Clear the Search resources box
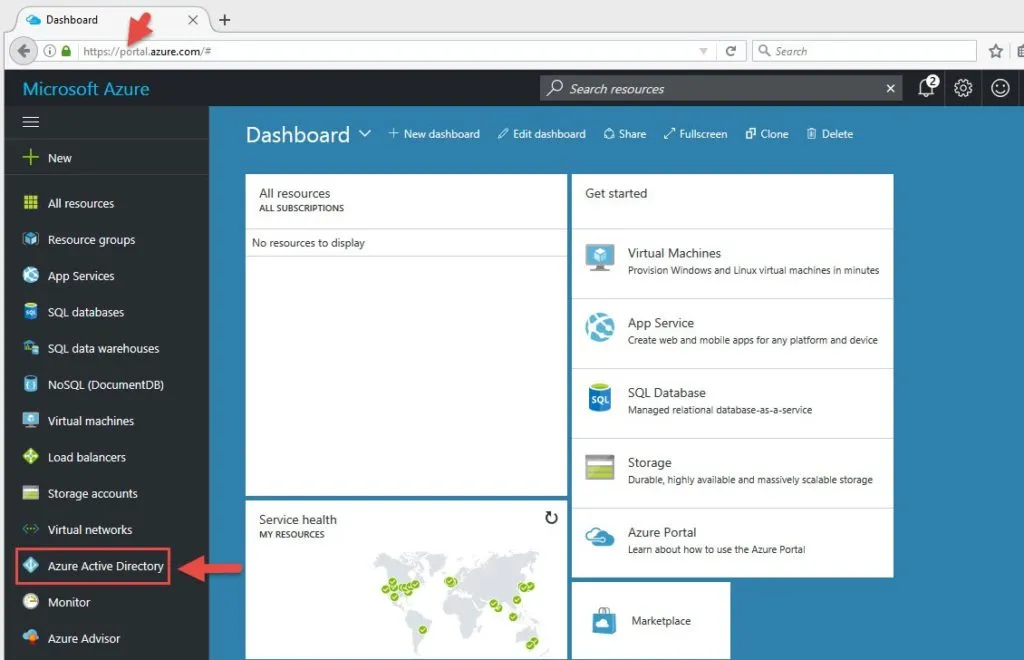This screenshot has width=1024, height=660. coord(891,89)
